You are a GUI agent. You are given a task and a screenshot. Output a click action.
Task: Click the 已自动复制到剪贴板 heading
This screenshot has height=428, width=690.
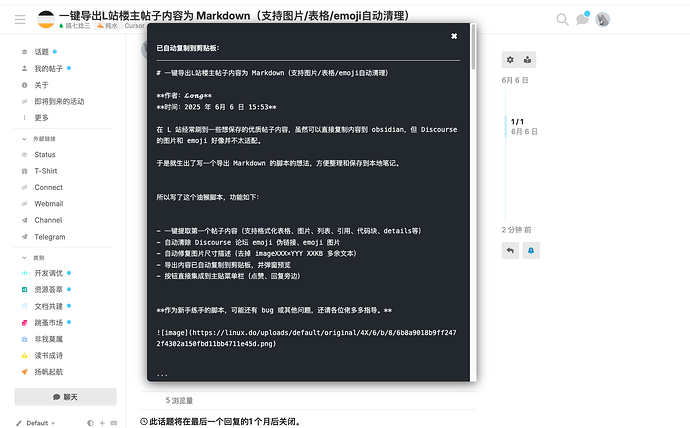pos(188,48)
